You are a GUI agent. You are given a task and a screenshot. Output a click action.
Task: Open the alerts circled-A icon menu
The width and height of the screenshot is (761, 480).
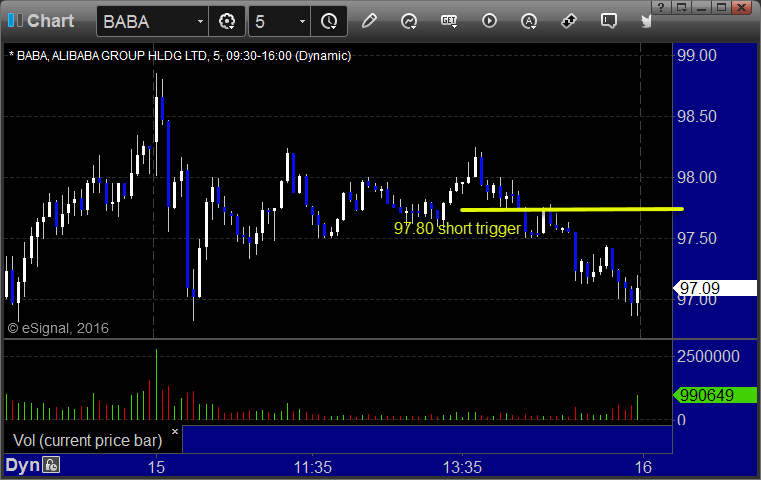click(x=529, y=21)
